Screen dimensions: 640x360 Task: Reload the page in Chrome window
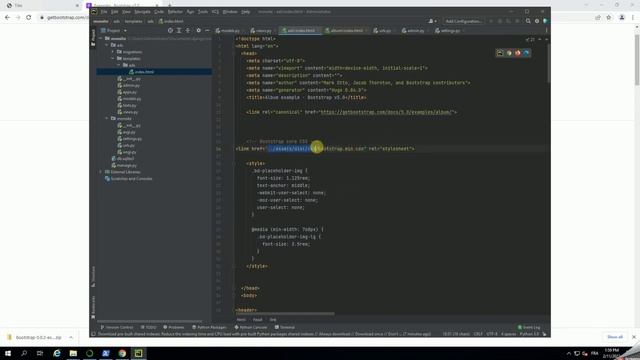tap(29, 18)
